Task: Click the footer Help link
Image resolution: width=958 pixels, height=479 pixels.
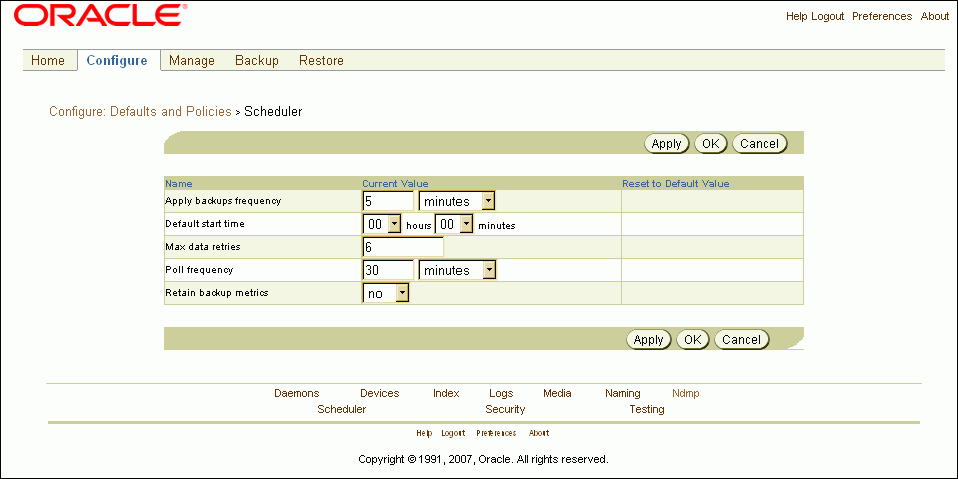Action: (424, 433)
